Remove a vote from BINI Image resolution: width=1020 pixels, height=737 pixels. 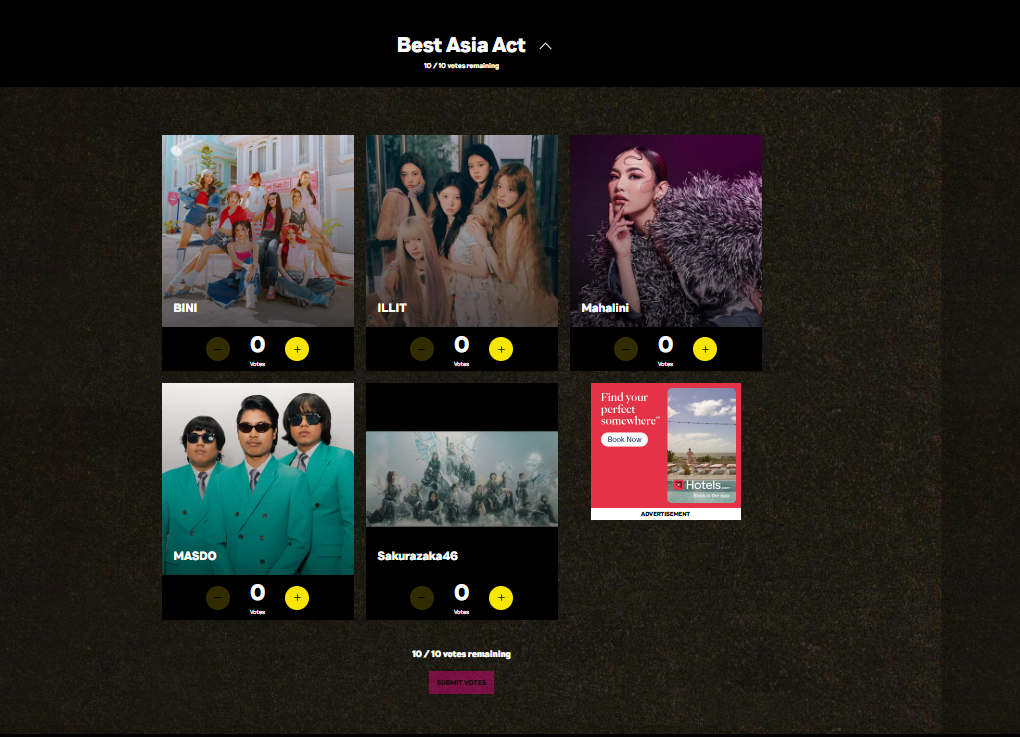pos(218,349)
